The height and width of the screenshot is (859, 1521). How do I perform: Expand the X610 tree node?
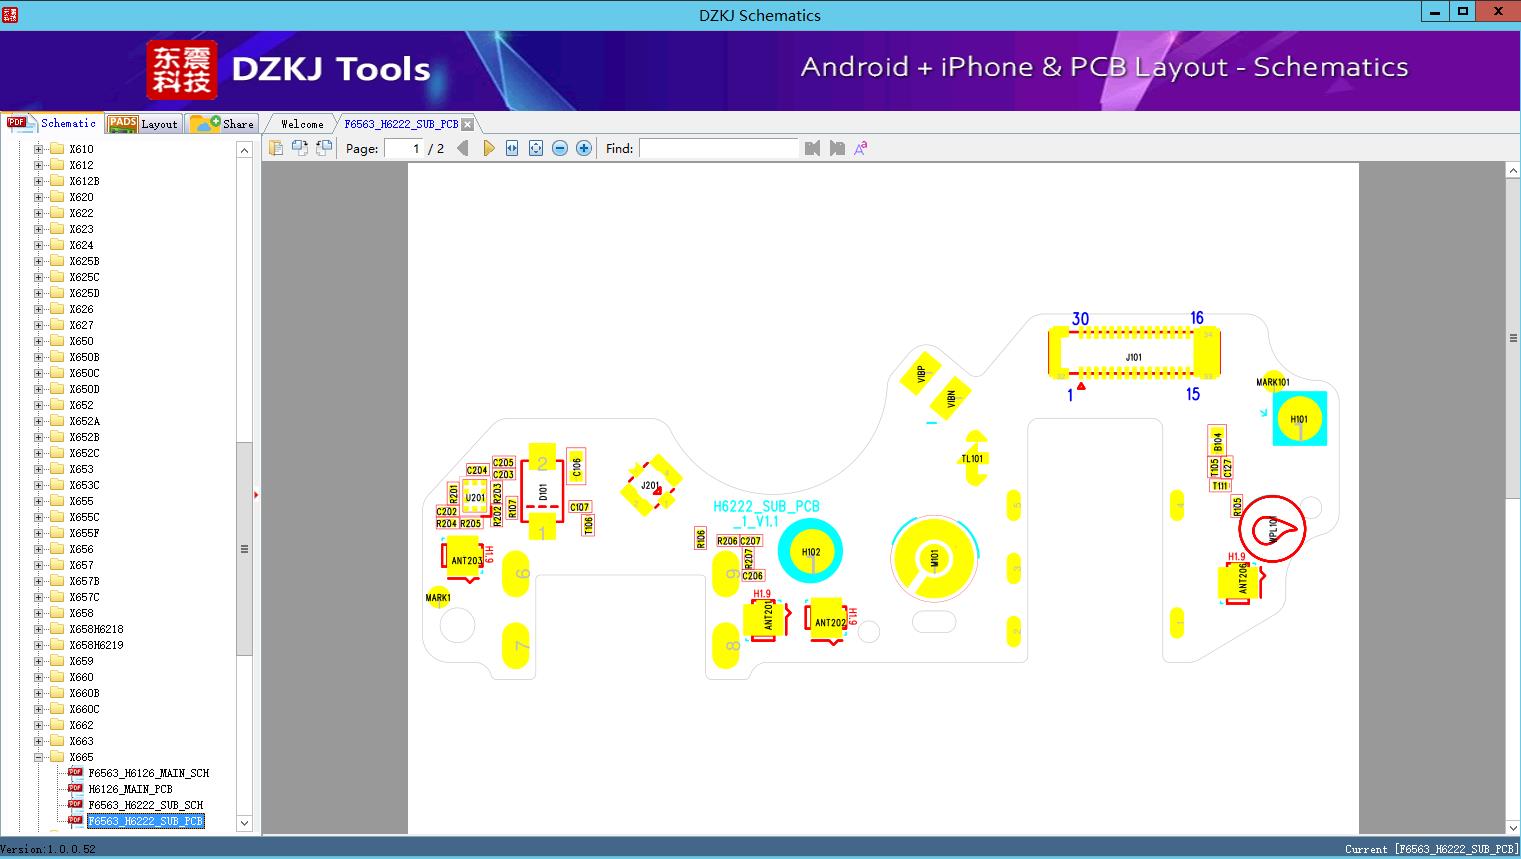point(38,149)
